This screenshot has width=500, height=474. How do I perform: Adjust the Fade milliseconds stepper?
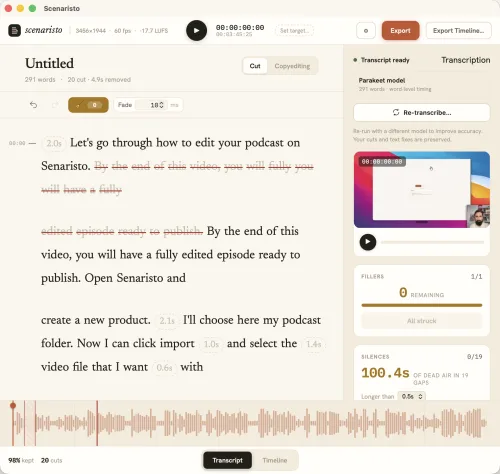(x=161, y=105)
